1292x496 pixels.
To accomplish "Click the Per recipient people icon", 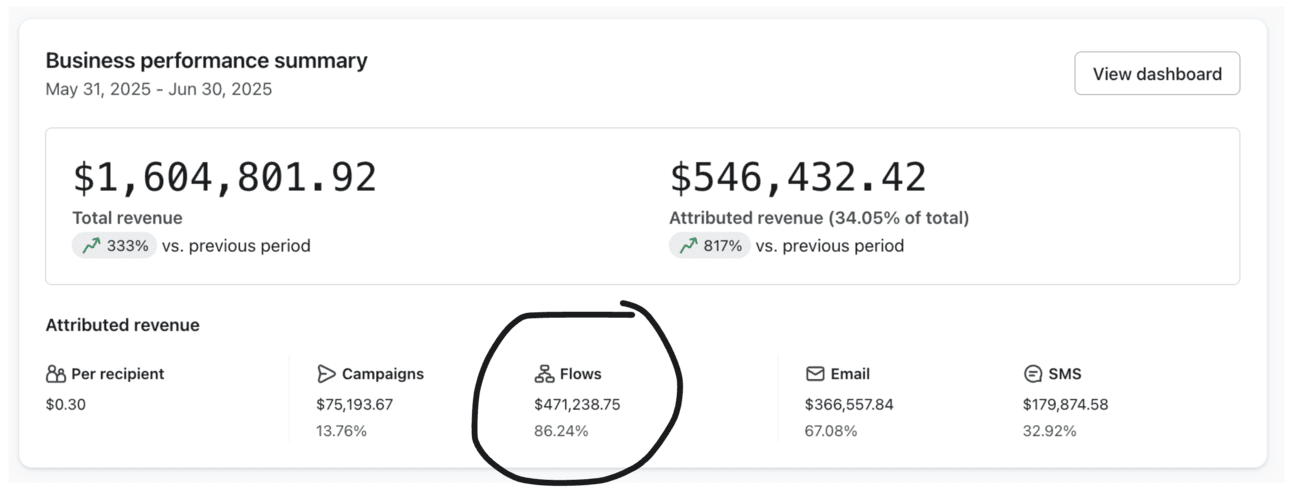I will coord(56,374).
